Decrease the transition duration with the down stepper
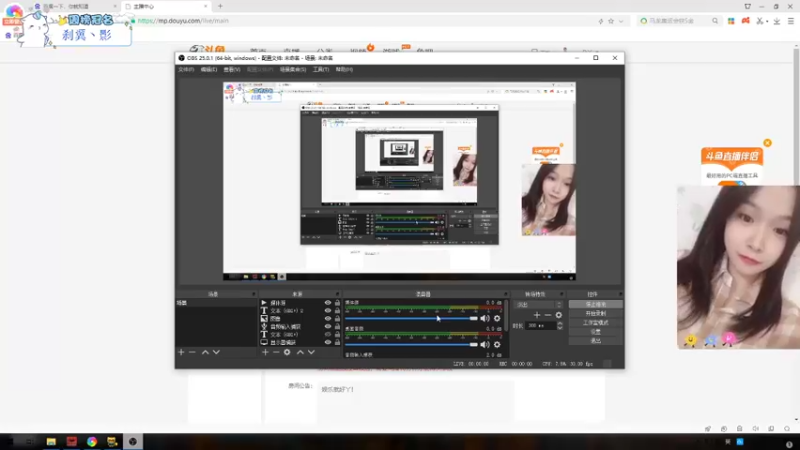 click(560, 328)
